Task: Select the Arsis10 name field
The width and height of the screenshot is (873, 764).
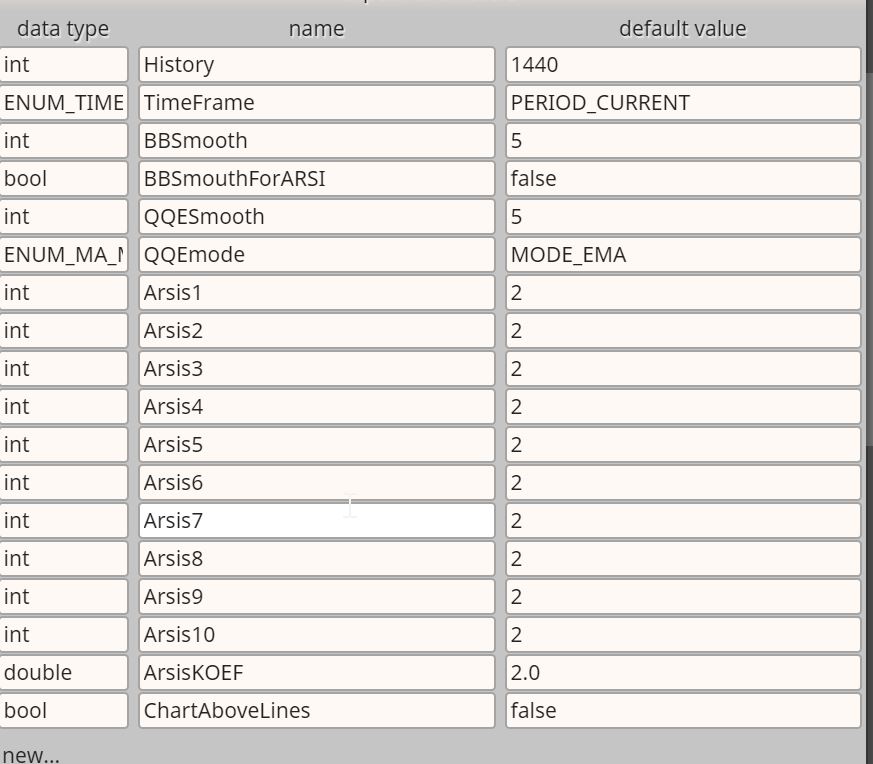Action: point(316,635)
